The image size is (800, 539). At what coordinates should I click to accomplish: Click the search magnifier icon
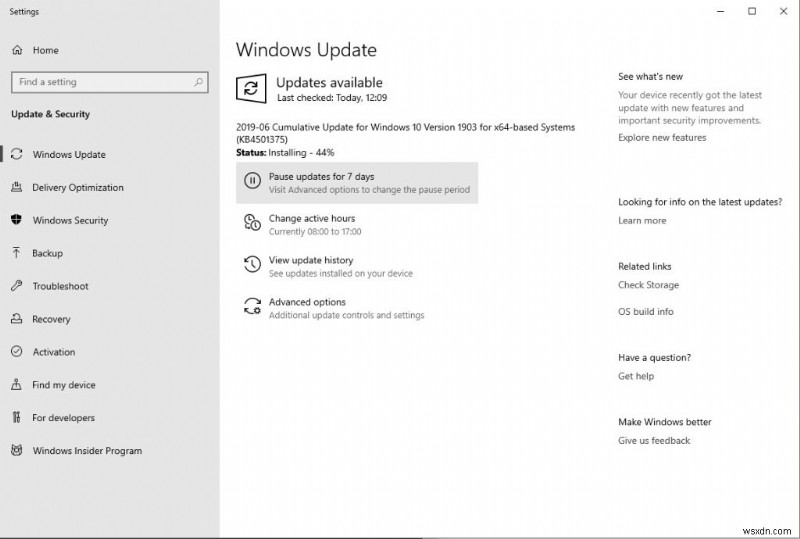[x=198, y=82]
